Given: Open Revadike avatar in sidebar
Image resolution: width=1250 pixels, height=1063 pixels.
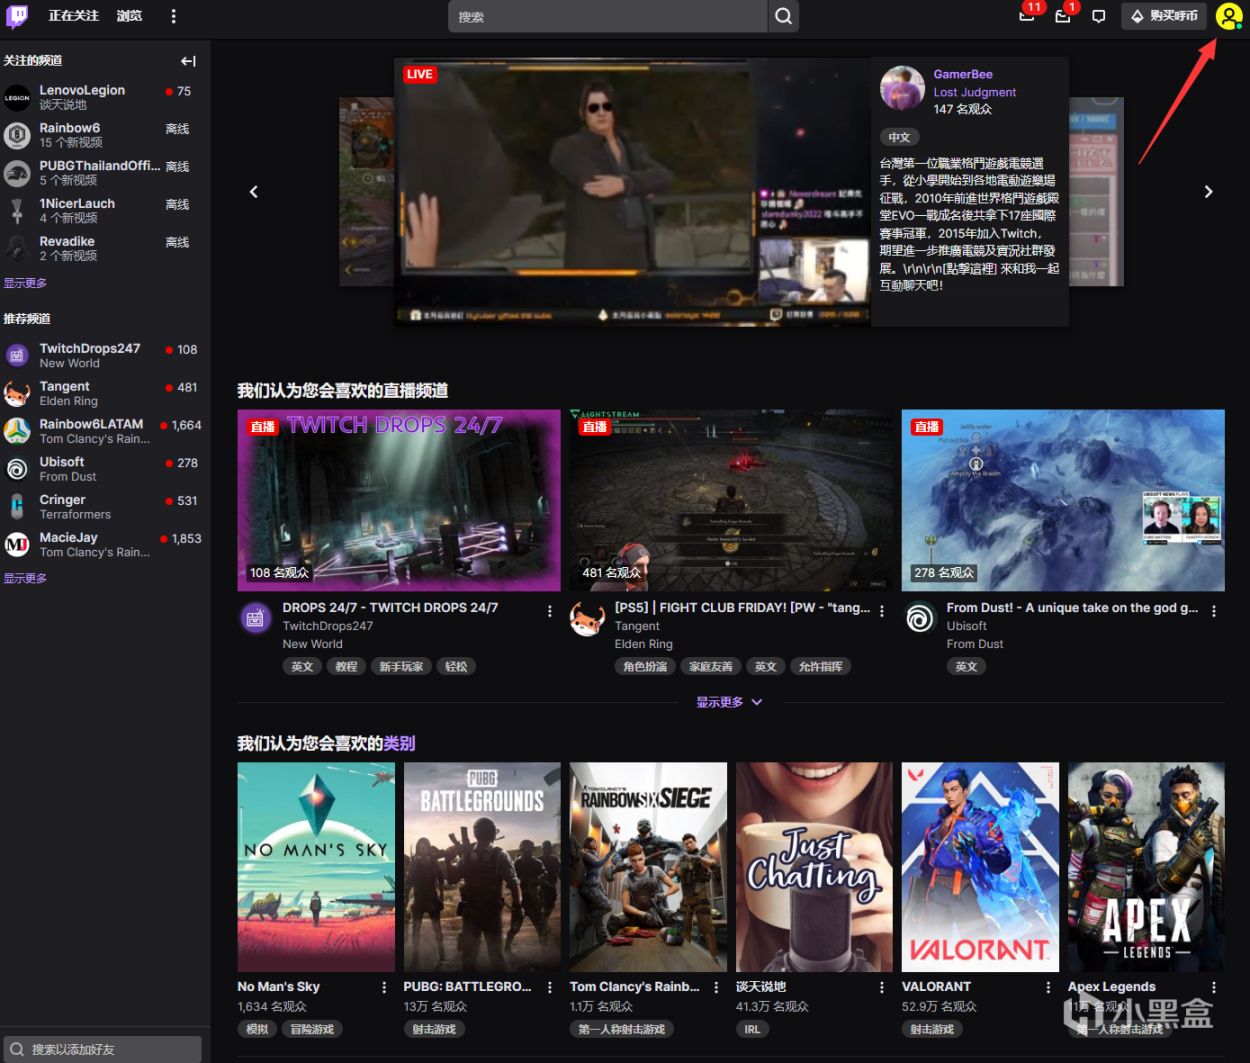Looking at the screenshot, I should (x=17, y=248).
